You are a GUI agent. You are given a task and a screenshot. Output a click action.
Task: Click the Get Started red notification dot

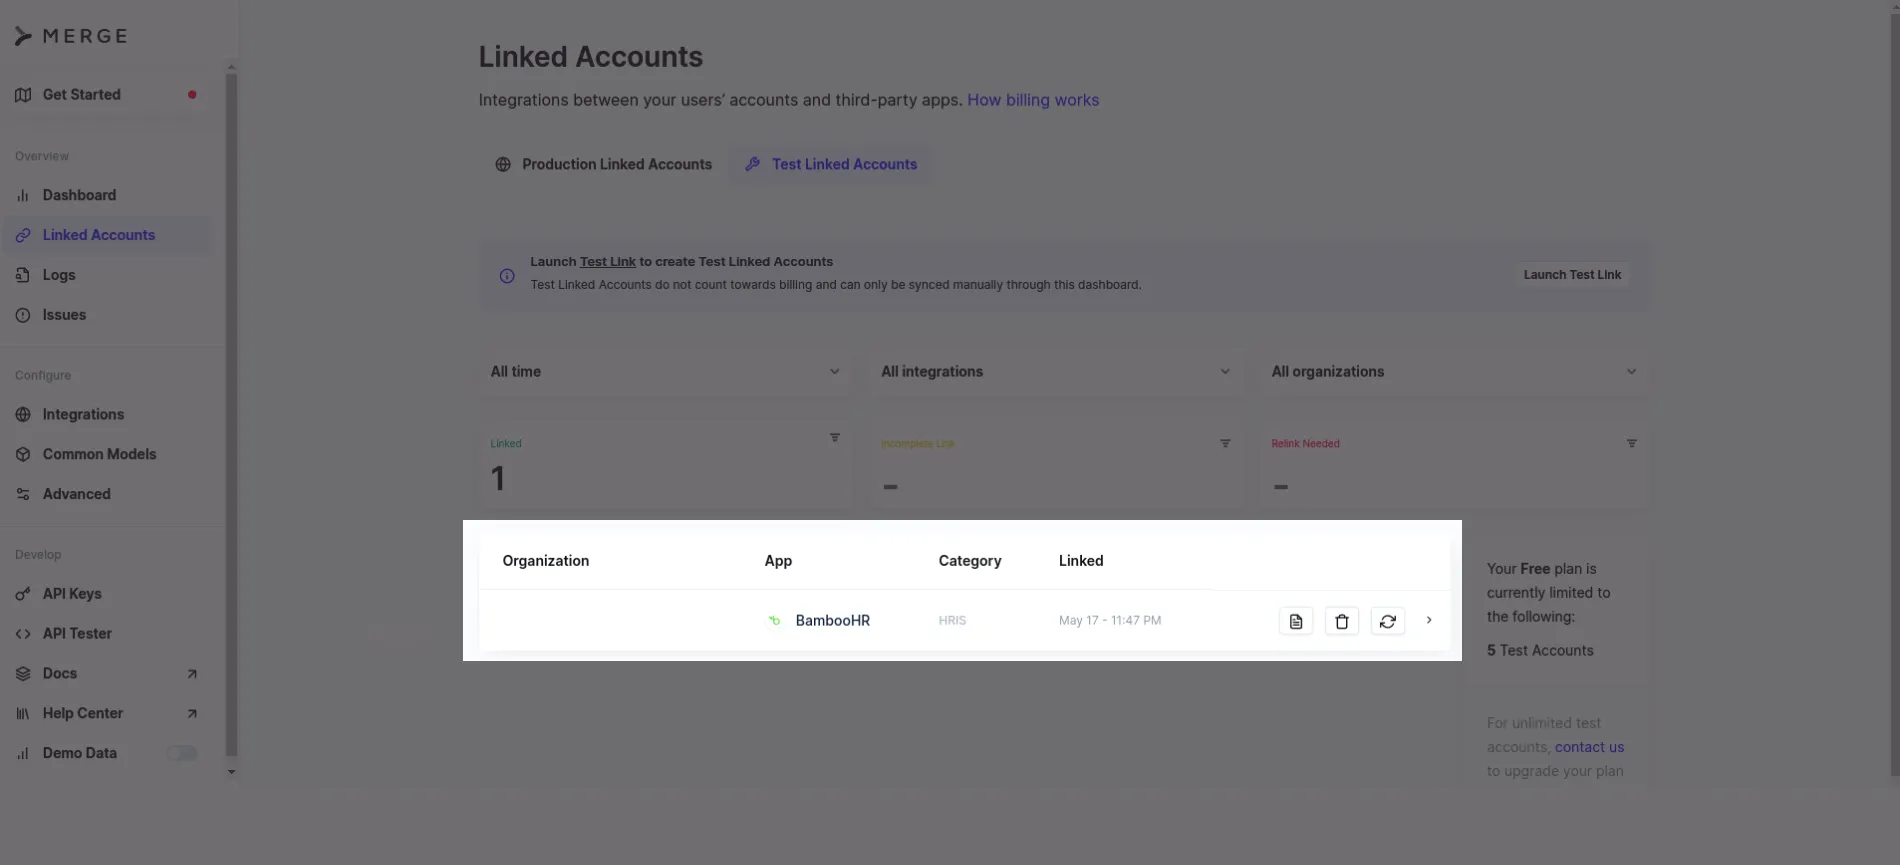point(192,95)
